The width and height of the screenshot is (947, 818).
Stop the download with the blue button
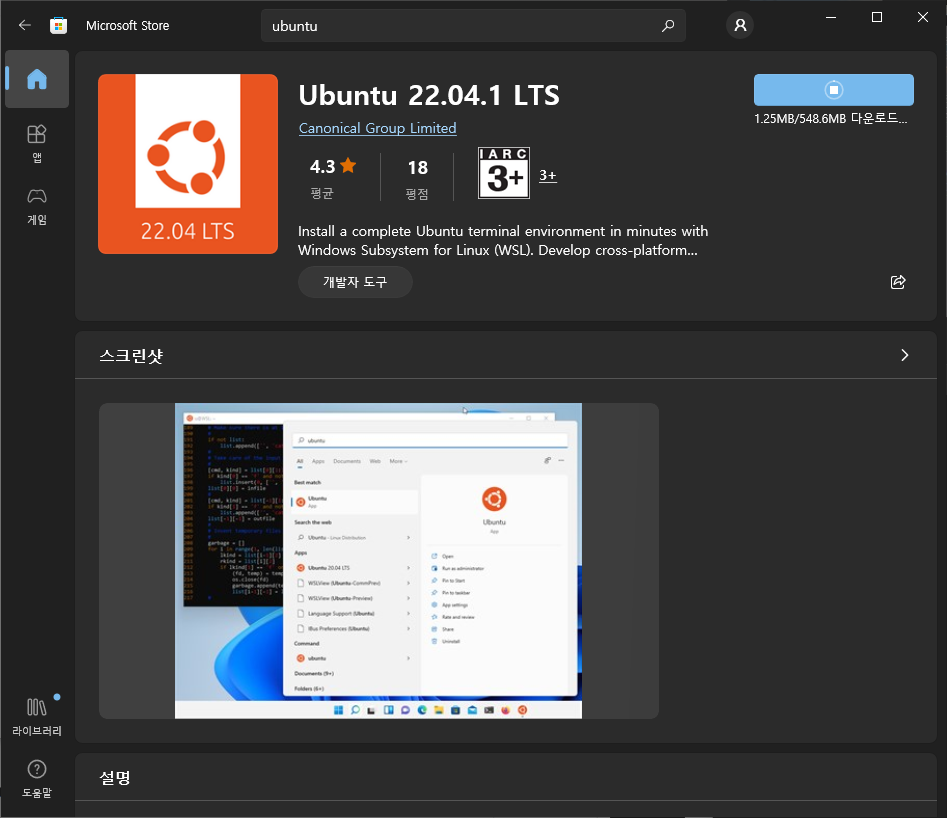tap(833, 90)
